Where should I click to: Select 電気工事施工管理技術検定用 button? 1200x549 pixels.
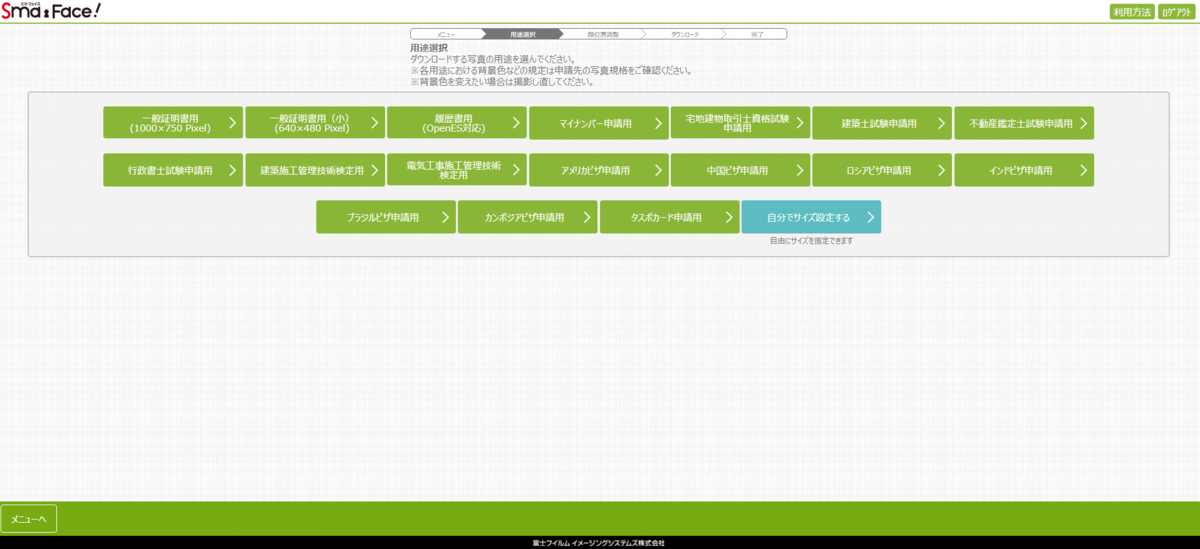[456, 170]
